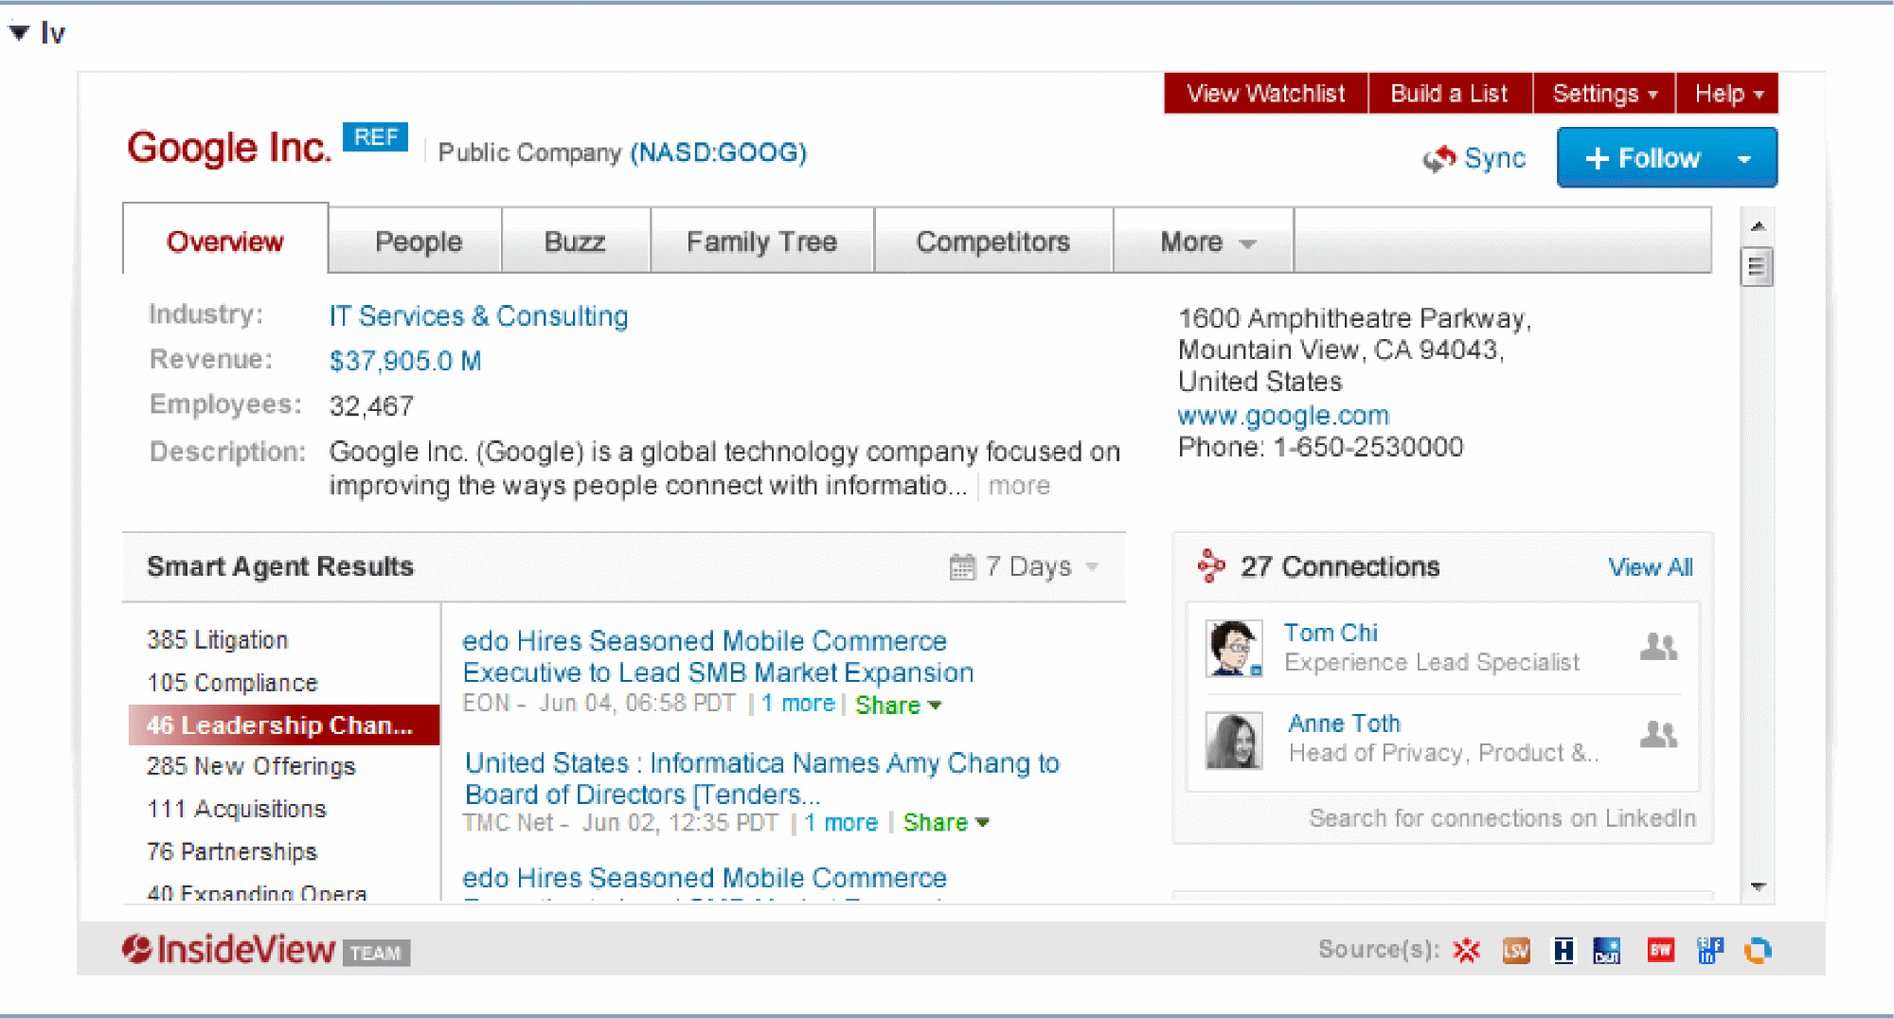Screen dimensions: 1894x1019
Task: Open Share dropdown for TMC Net article
Action: tap(945, 823)
